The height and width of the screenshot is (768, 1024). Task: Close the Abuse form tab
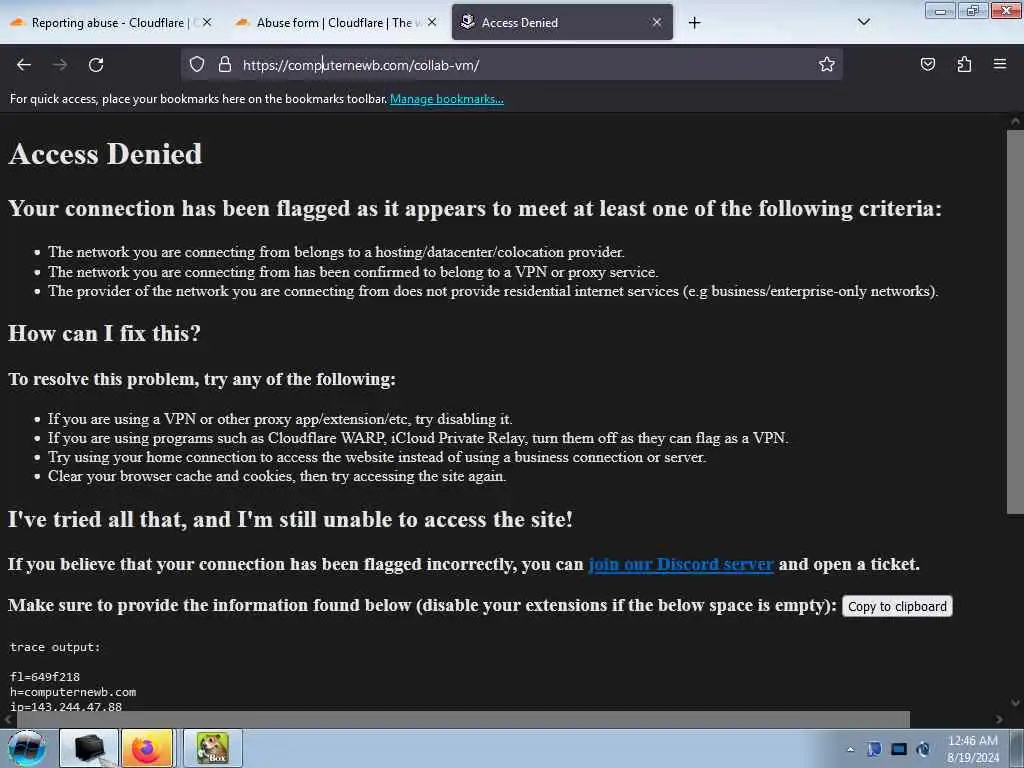tap(432, 22)
